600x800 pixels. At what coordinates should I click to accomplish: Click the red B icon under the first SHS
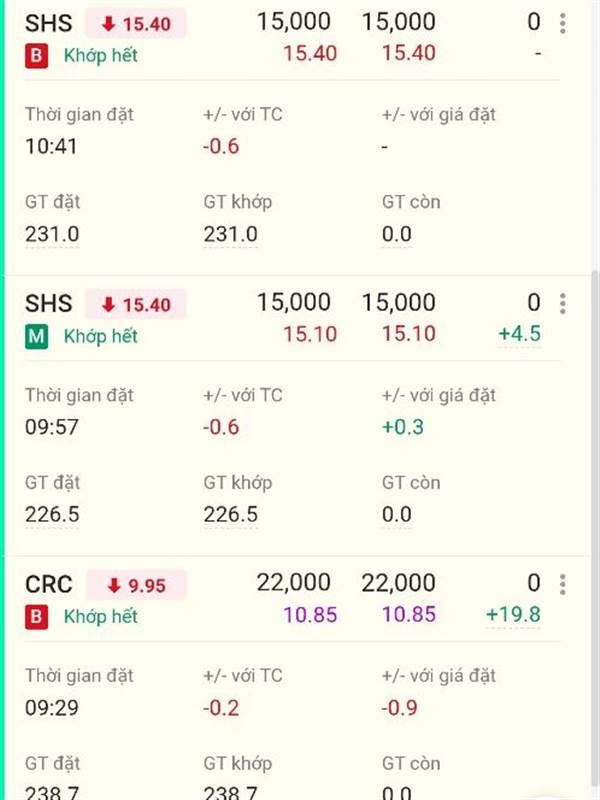tap(37, 56)
